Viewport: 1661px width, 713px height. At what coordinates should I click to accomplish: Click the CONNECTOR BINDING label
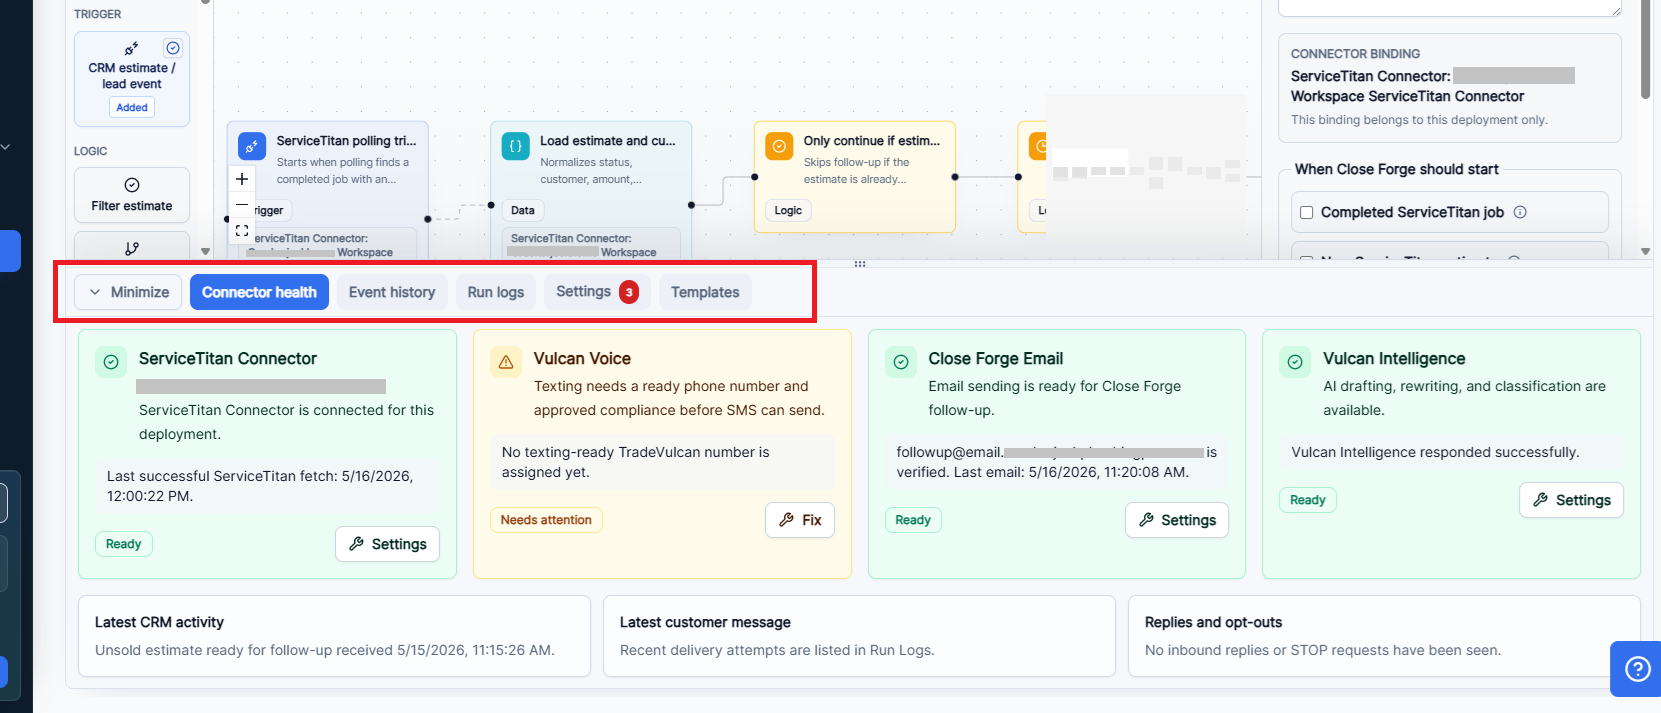[1355, 54]
